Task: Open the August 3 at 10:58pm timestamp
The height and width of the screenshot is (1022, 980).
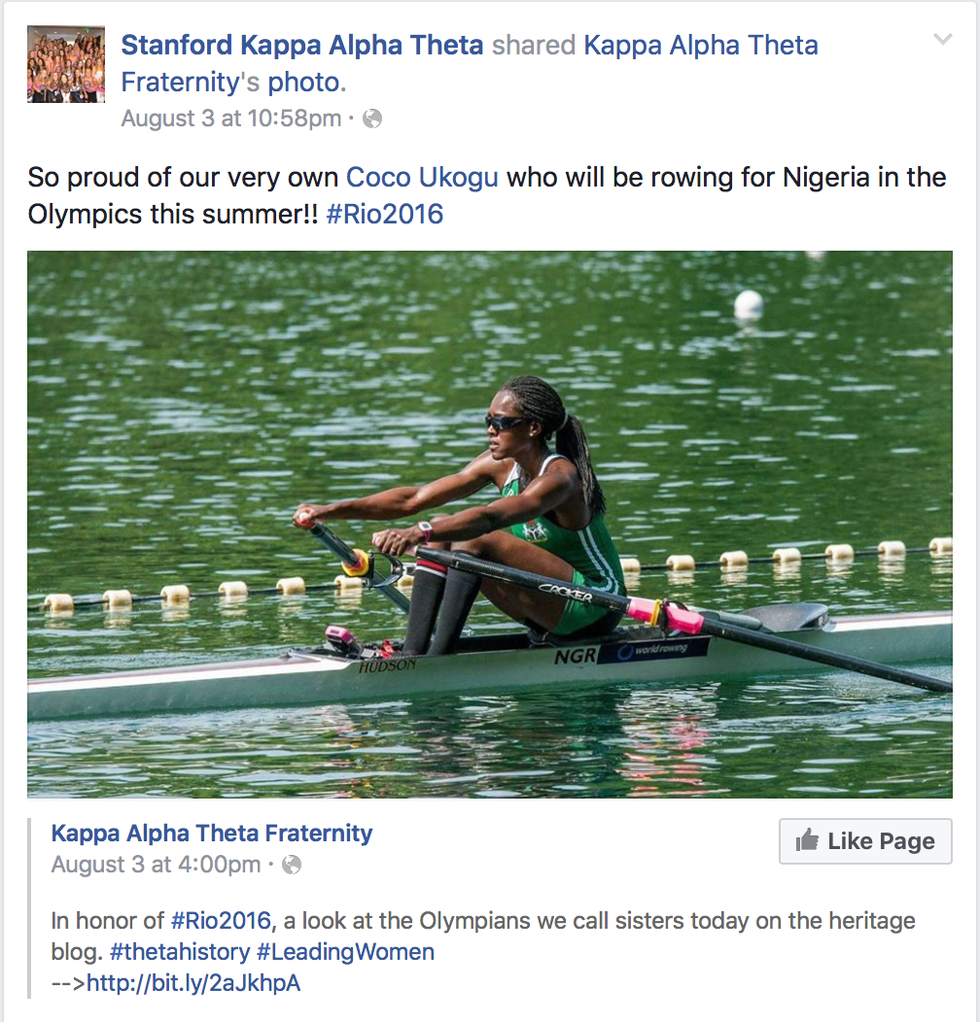Action: 231,119
